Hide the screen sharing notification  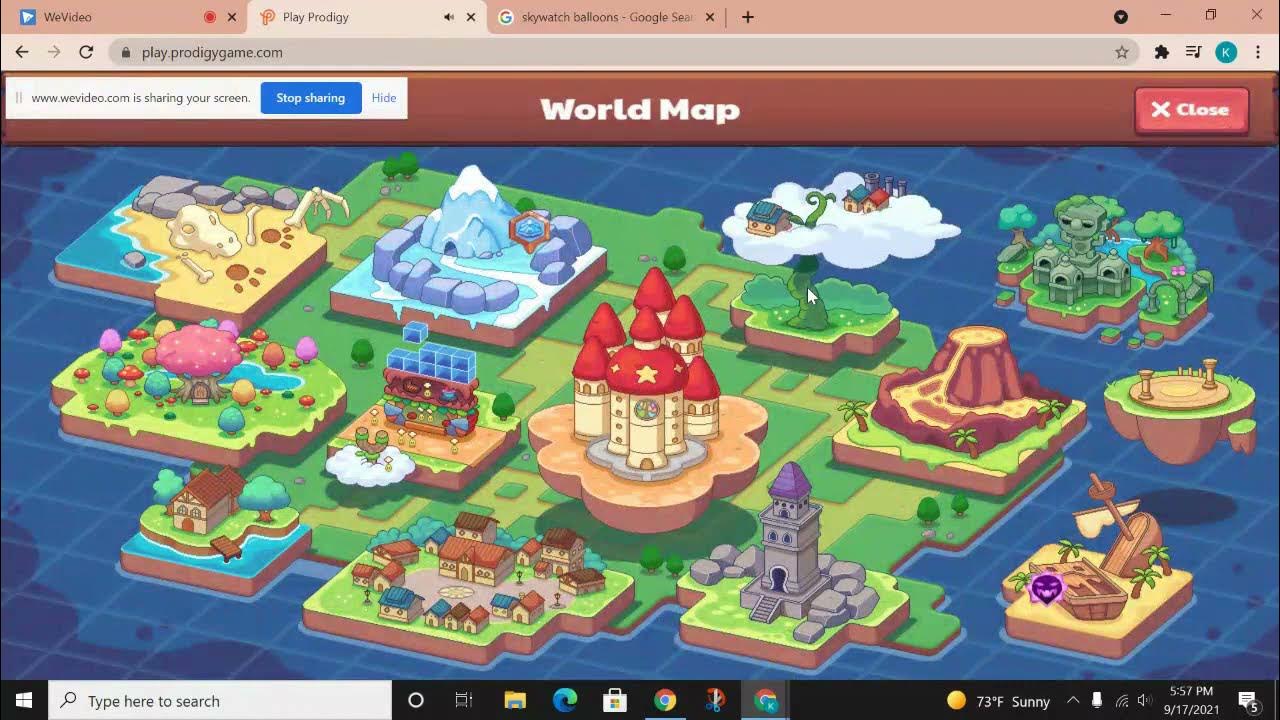[384, 98]
